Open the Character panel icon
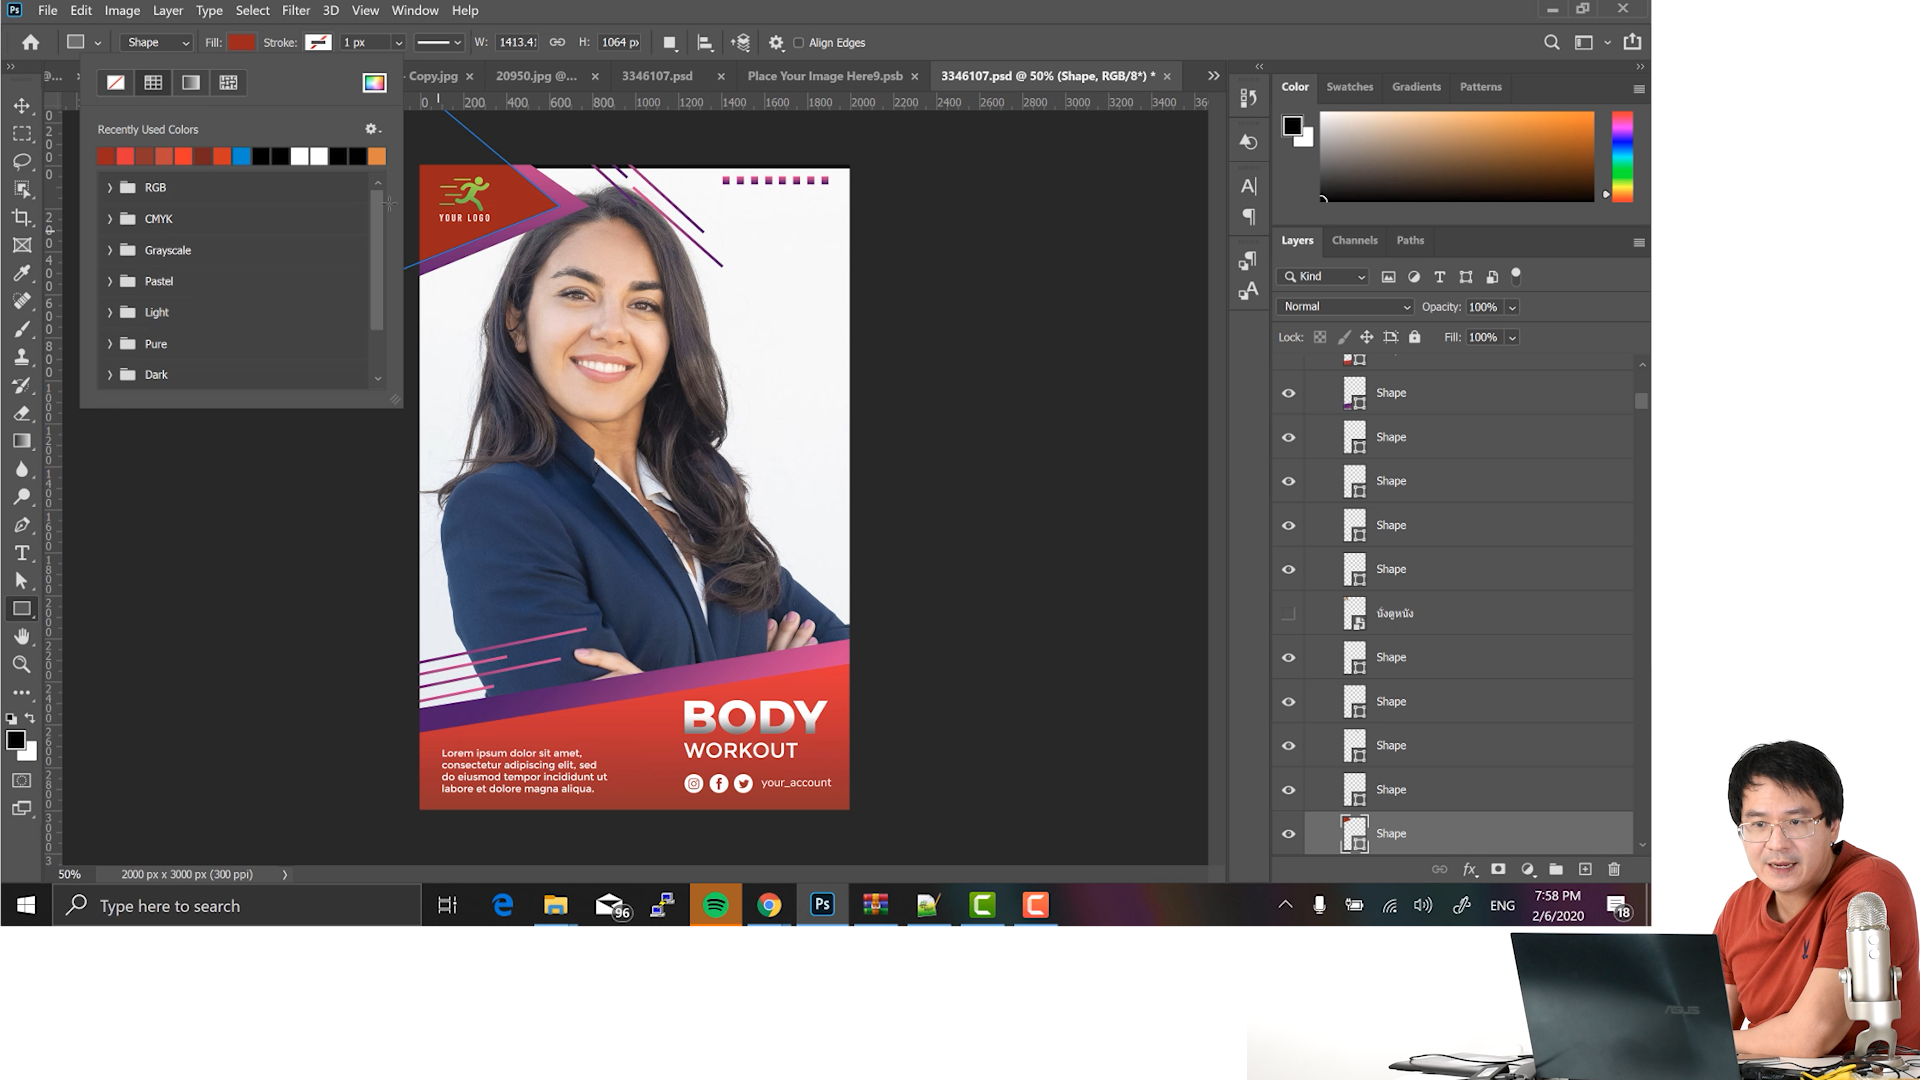 (1248, 186)
